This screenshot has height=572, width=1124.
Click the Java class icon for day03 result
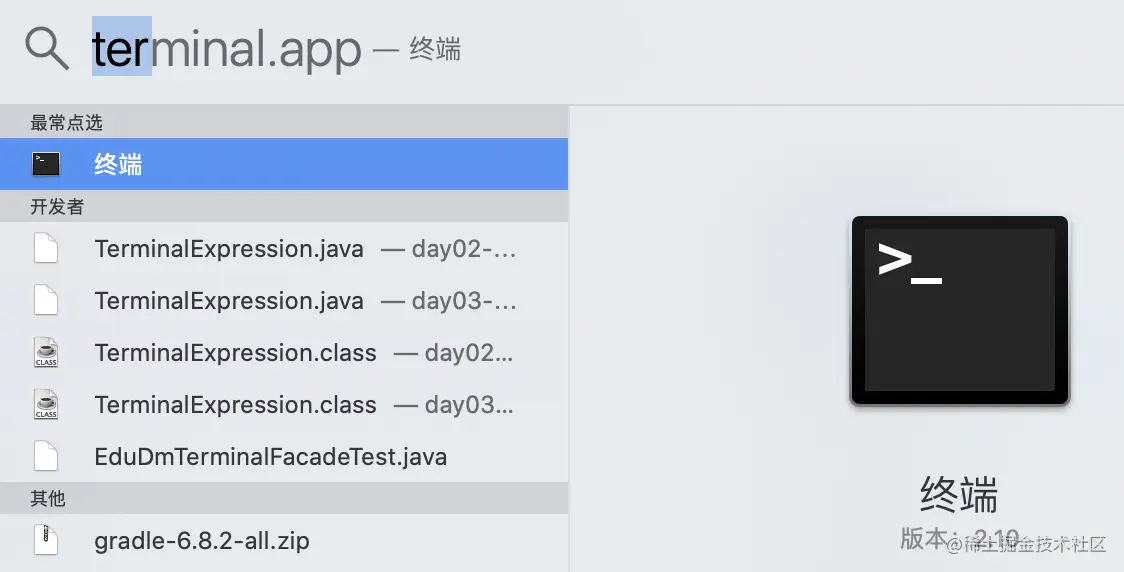coord(46,404)
